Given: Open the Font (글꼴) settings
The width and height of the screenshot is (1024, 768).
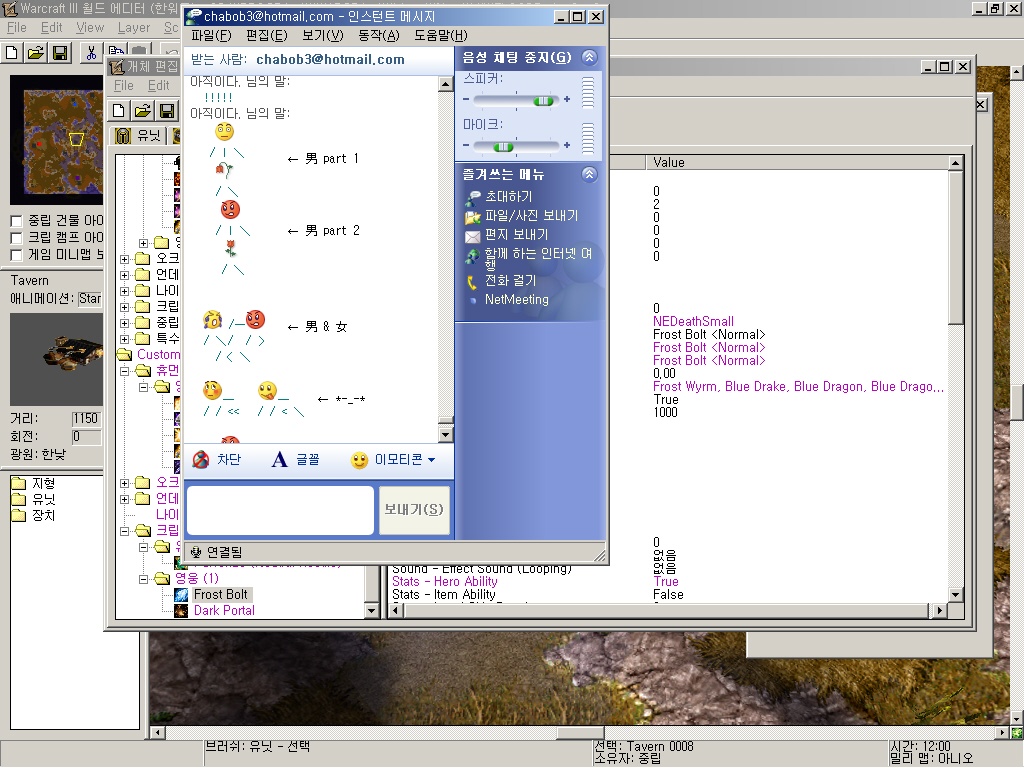Looking at the screenshot, I should [280, 460].
